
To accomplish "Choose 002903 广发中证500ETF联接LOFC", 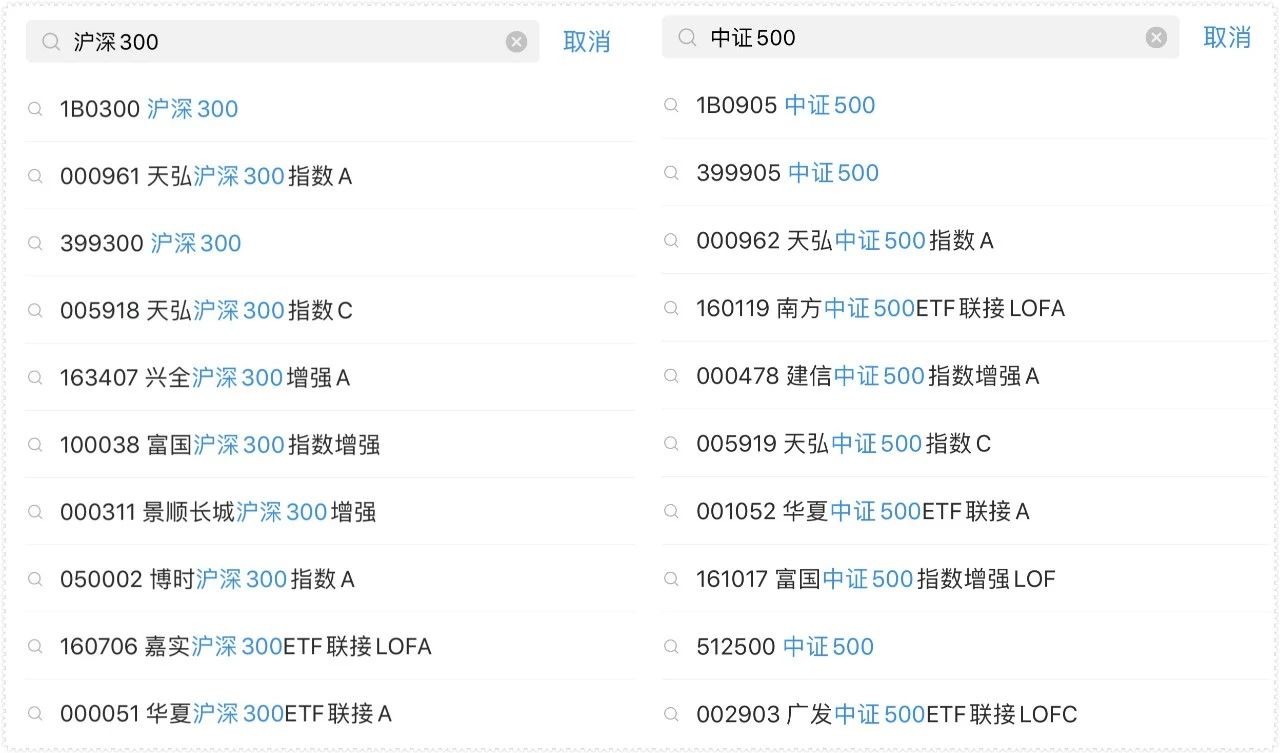I will [886, 715].
